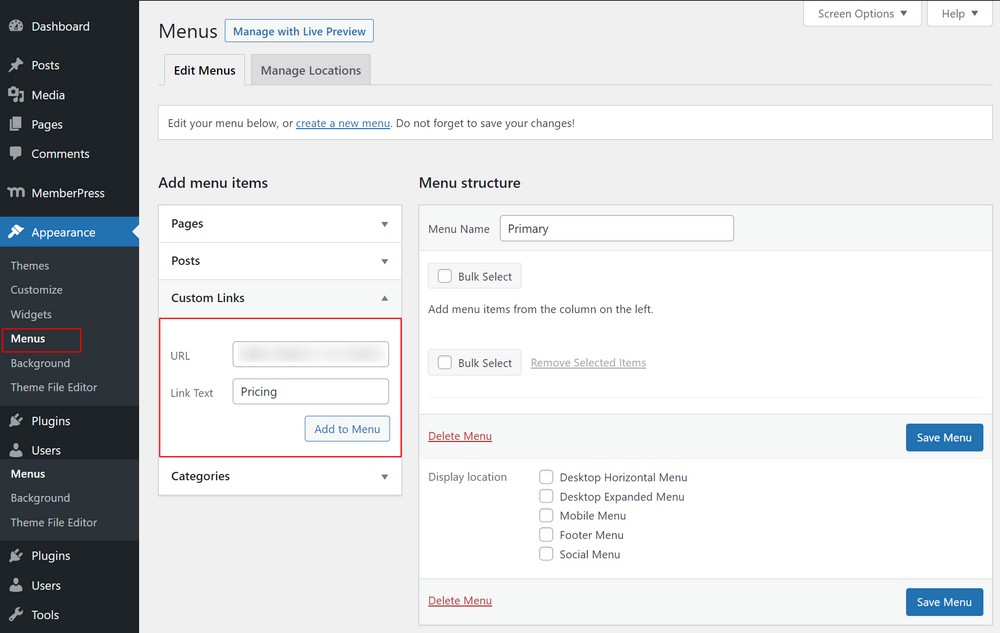Click the blurred URL input field
This screenshot has width=1000, height=633.
pos(311,354)
